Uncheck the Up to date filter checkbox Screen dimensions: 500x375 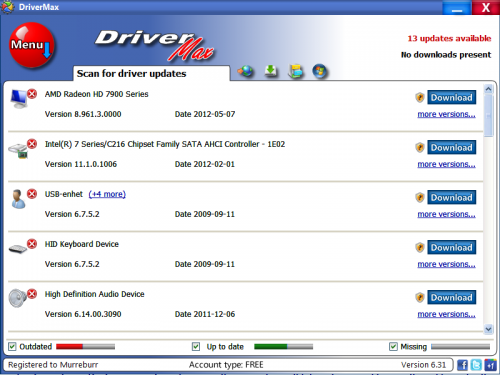(x=196, y=347)
